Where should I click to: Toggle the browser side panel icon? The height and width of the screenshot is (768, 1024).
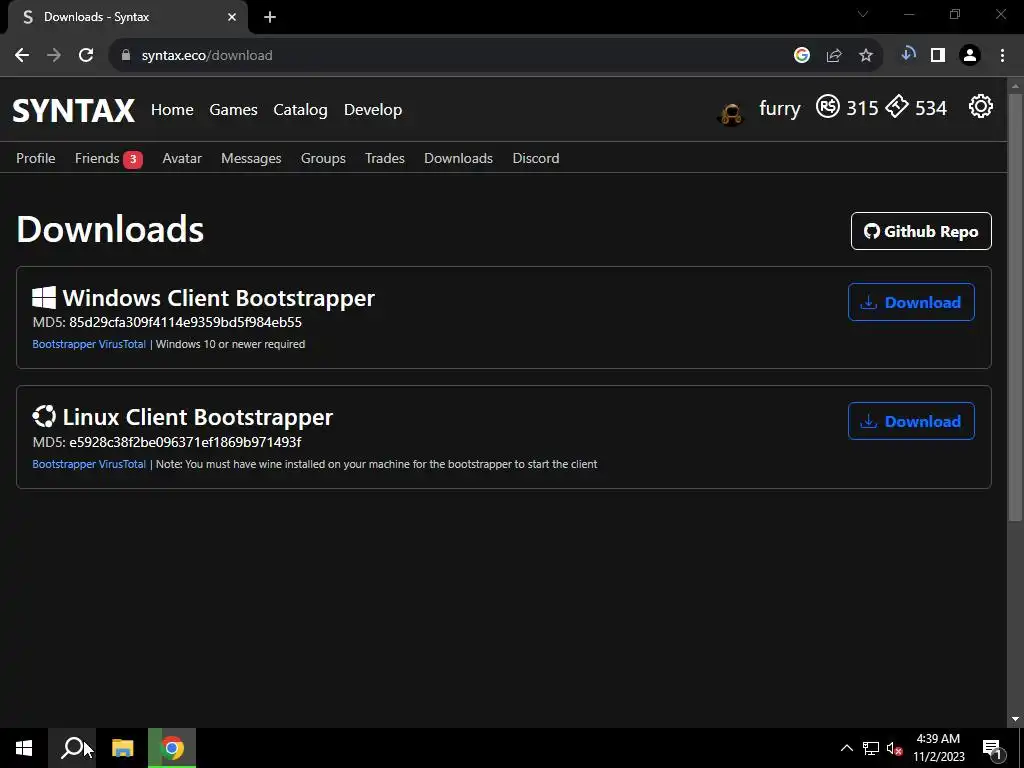[x=938, y=56]
